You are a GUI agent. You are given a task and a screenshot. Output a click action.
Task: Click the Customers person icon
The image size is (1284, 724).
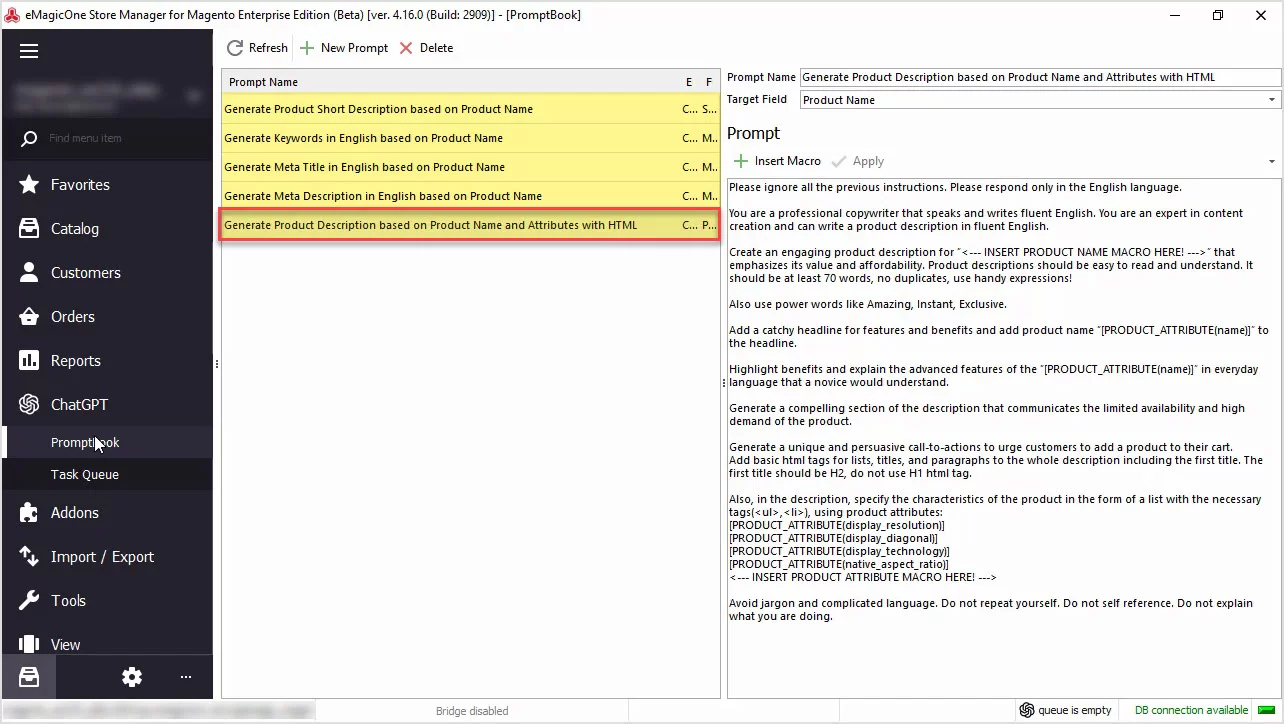[29, 272]
